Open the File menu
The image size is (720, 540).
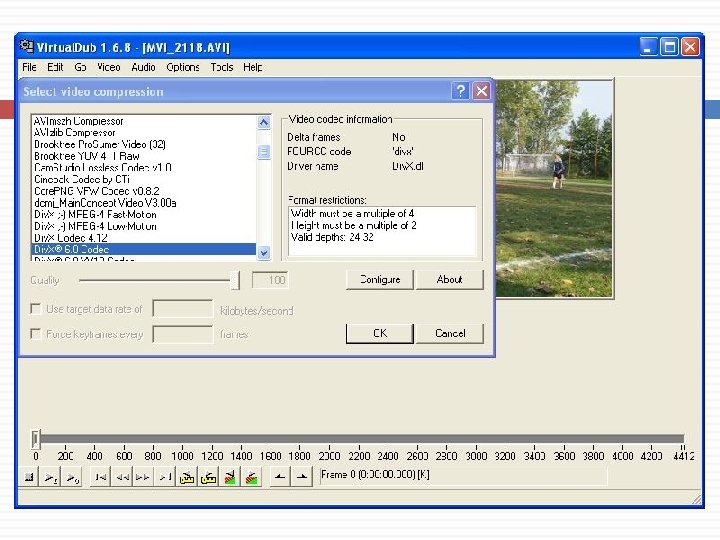[x=29, y=67]
